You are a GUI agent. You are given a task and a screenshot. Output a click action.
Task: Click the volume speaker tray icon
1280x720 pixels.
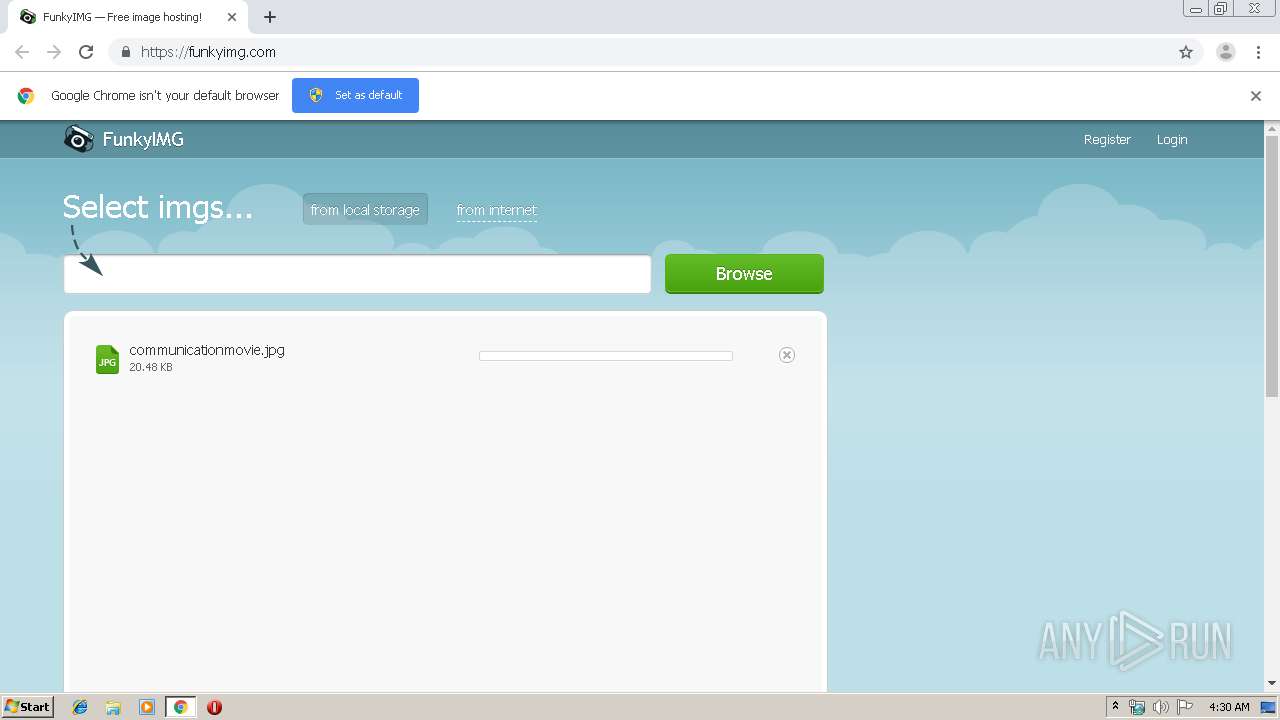pos(1161,707)
